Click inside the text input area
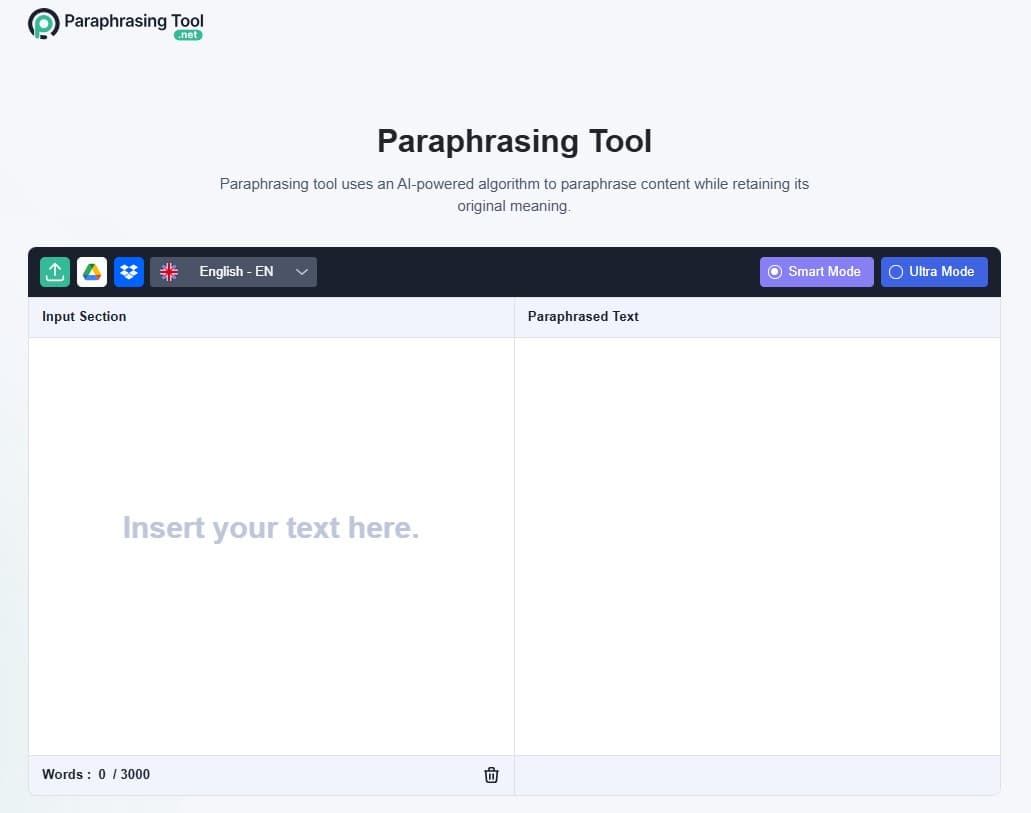Image resolution: width=1031 pixels, height=813 pixels. (270, 527)
